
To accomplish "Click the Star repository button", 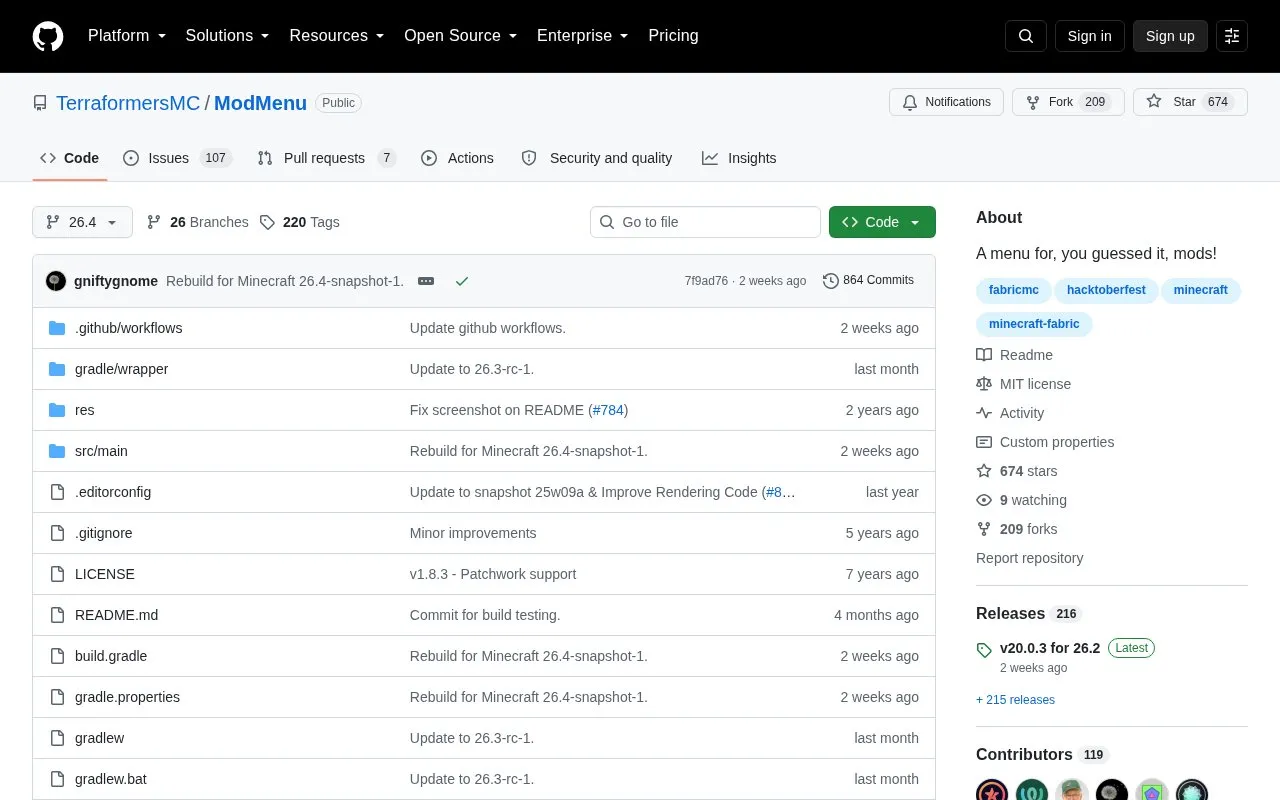I will click(1190, 102).
